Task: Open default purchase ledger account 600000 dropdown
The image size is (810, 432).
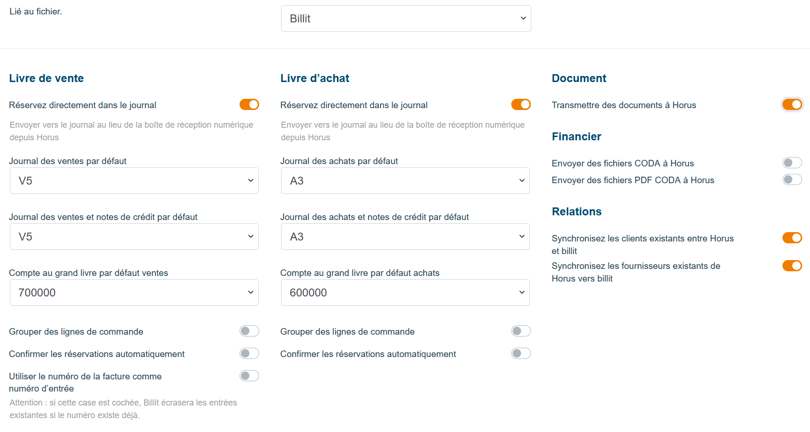Action: pos(405,293)
